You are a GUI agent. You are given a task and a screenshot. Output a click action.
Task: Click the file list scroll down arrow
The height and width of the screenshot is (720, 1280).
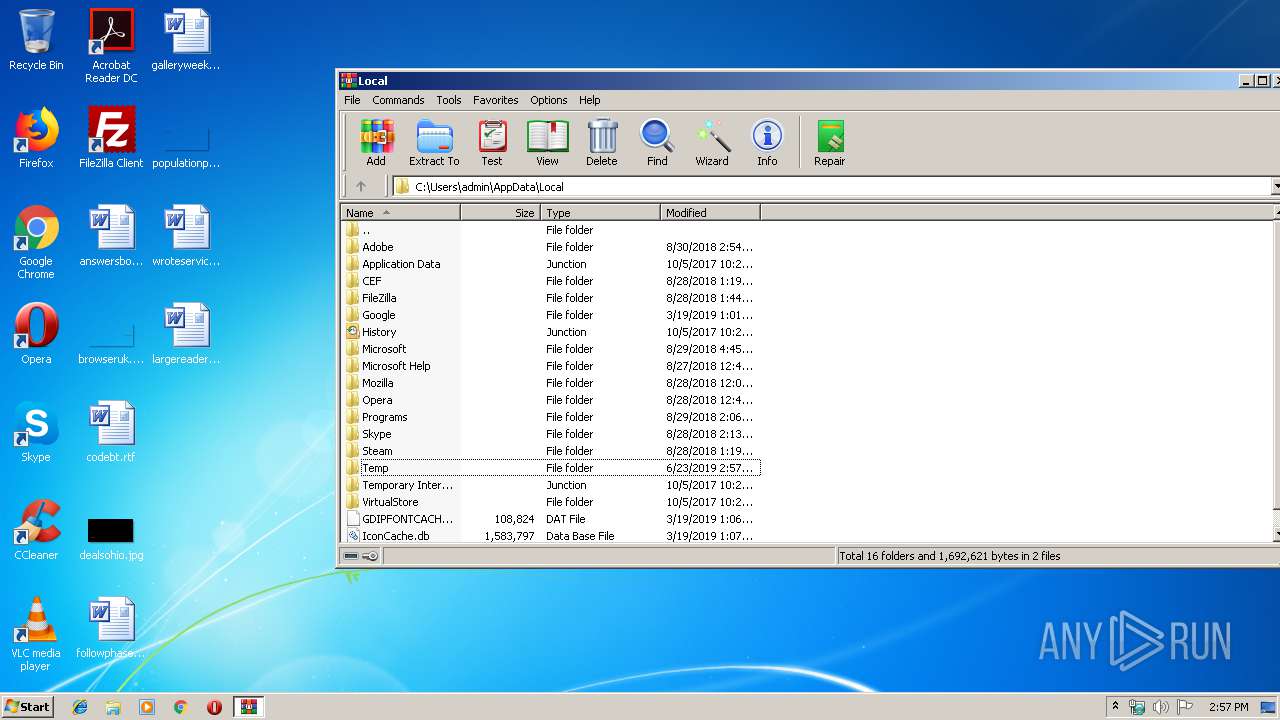(1276, 536)
